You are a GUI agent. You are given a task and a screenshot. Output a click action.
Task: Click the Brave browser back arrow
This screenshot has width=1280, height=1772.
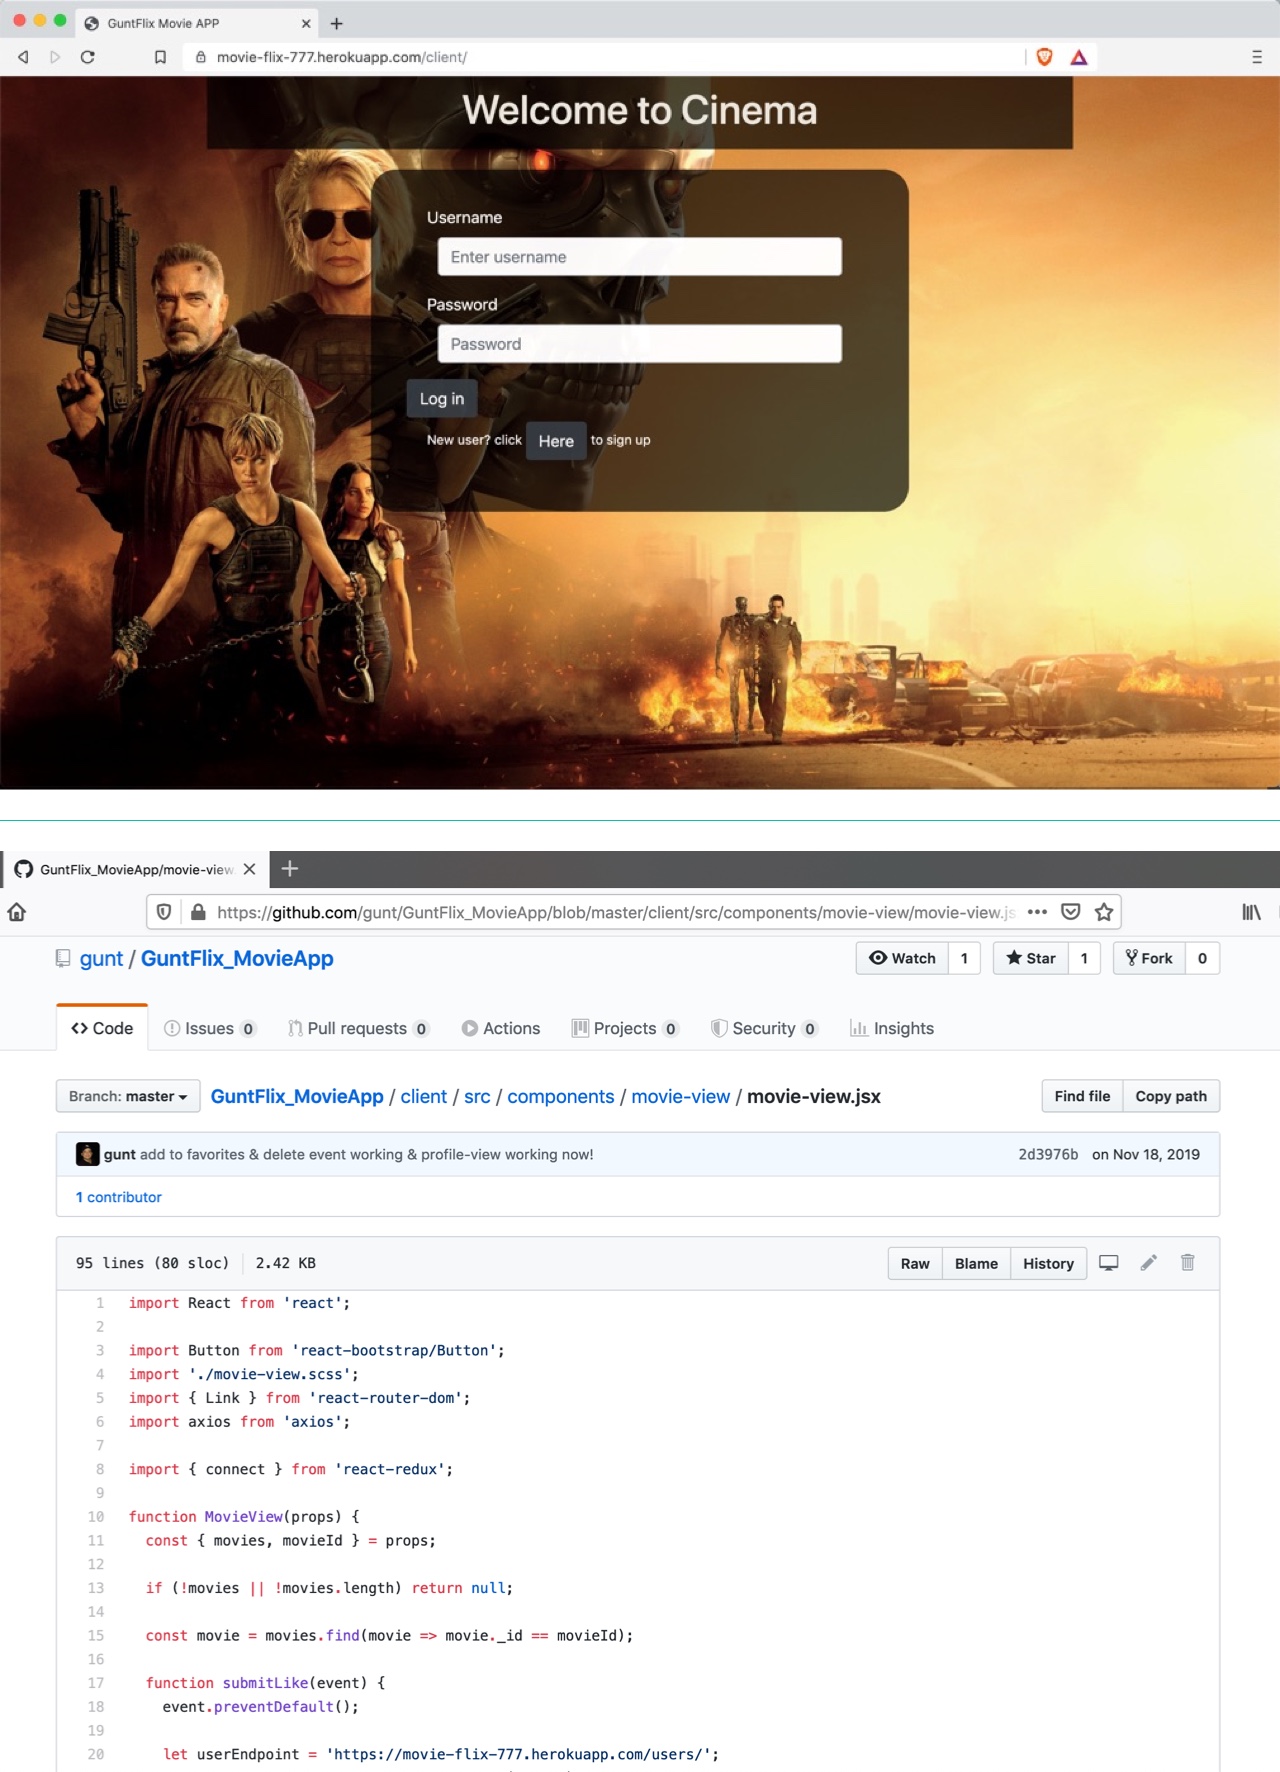click(24, 57)
